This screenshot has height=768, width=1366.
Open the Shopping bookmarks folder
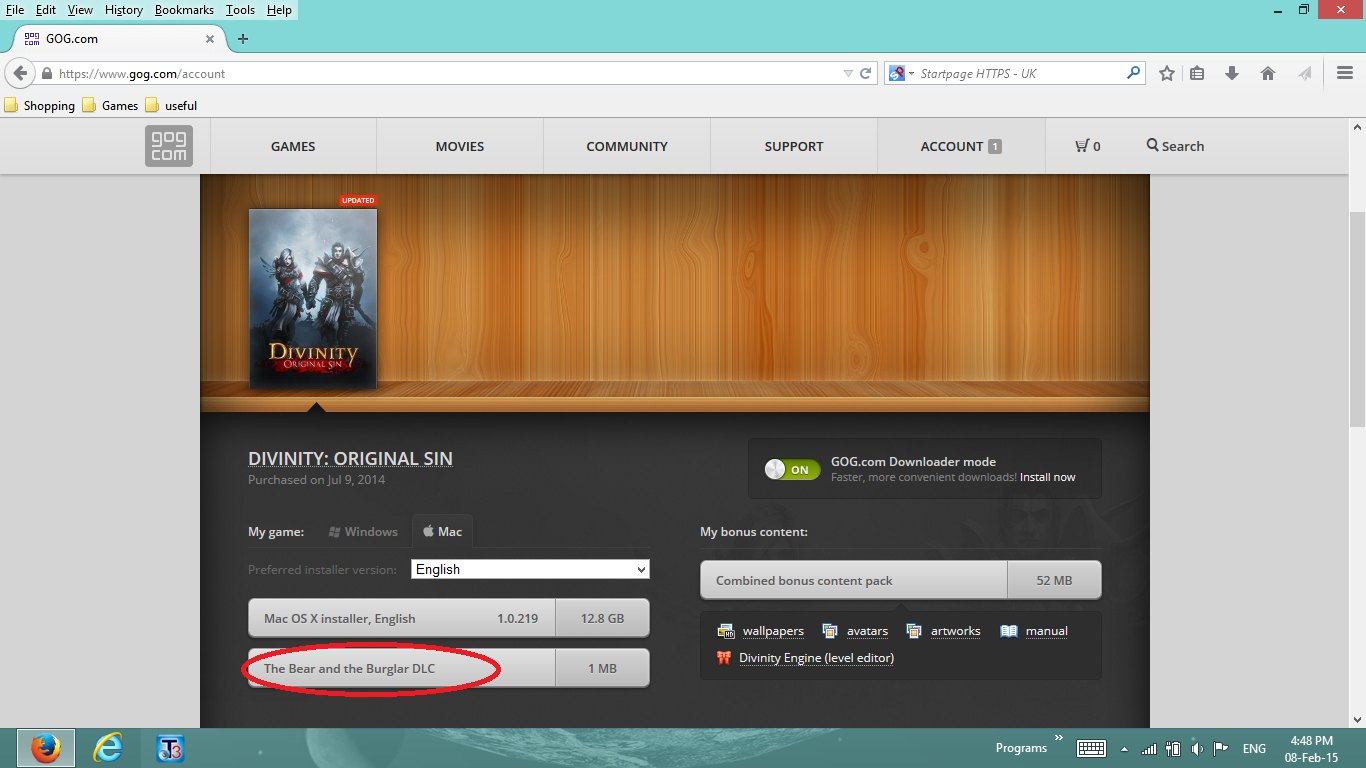click(x=40, y=105)
